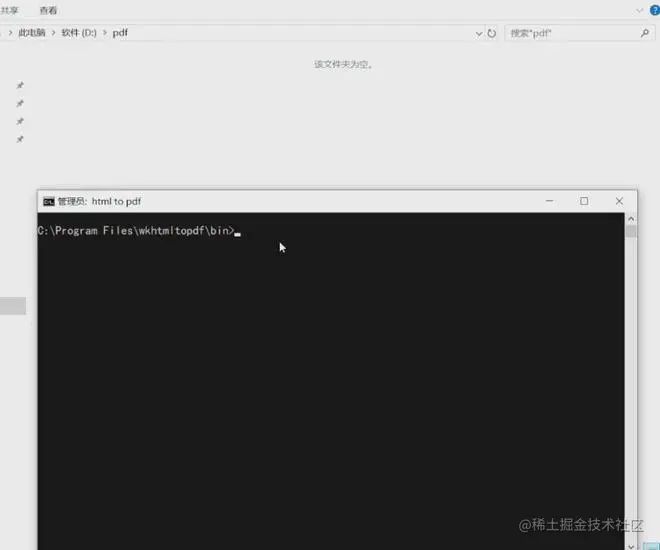Expand the chevron after 此电脑 breadcrumb
660x550 pixels.
53,33
